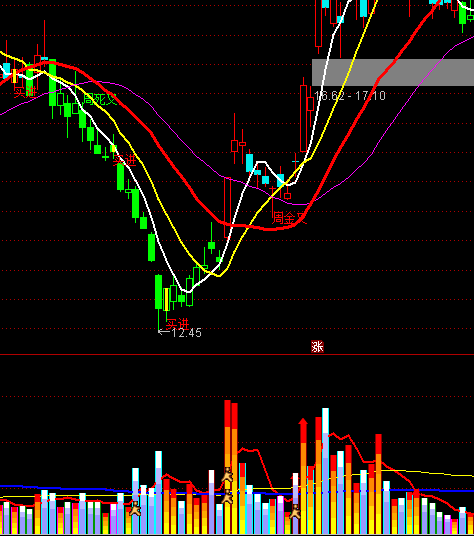Click the tallest red volume bar
Viewport: 474px width, 536px height.
coord(228,467)
